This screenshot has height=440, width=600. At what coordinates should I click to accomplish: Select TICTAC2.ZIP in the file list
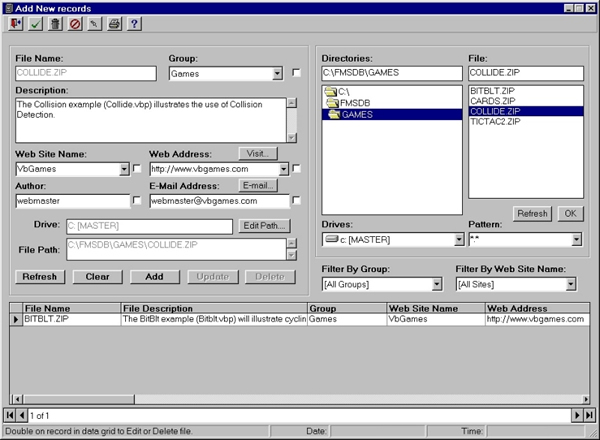point(491,123)
